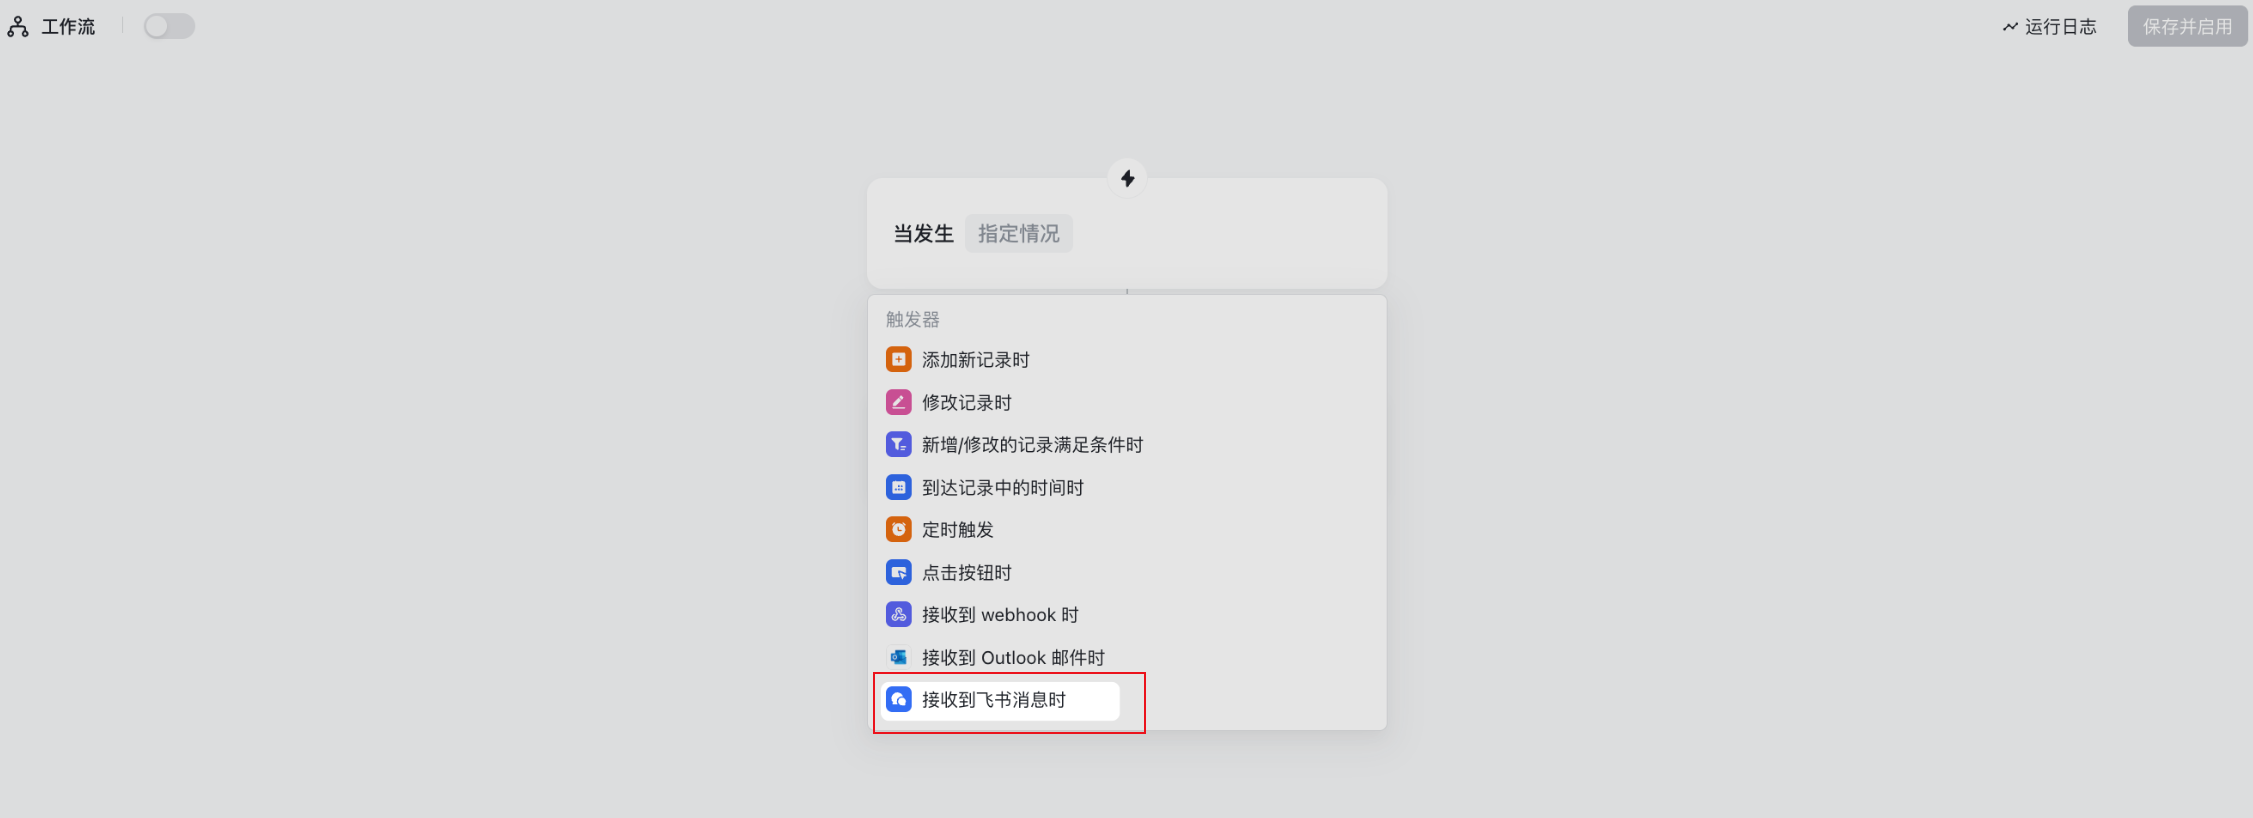Click the 保存并启用 button

2187,26
